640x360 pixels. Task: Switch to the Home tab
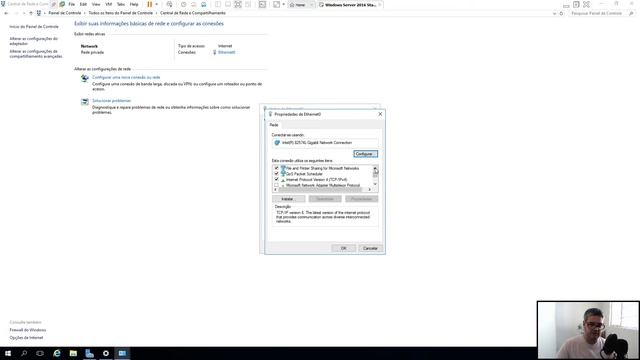click(300, 5)
